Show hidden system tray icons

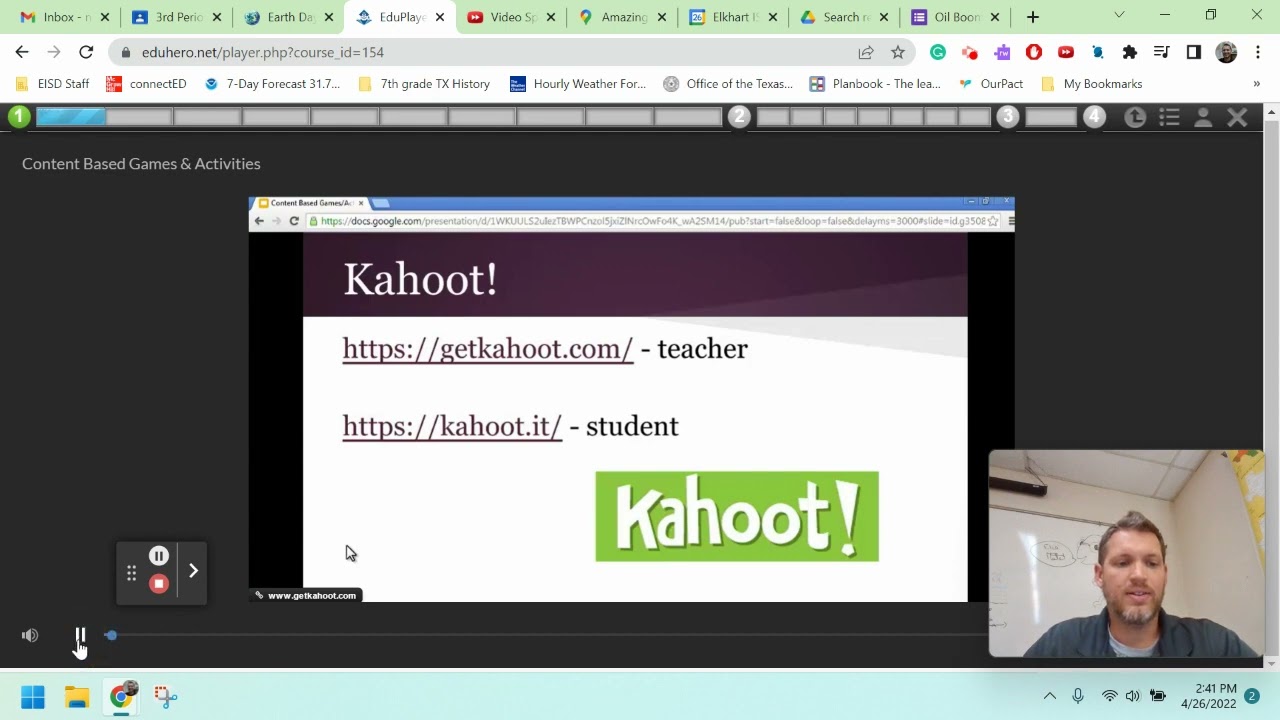1049,696
